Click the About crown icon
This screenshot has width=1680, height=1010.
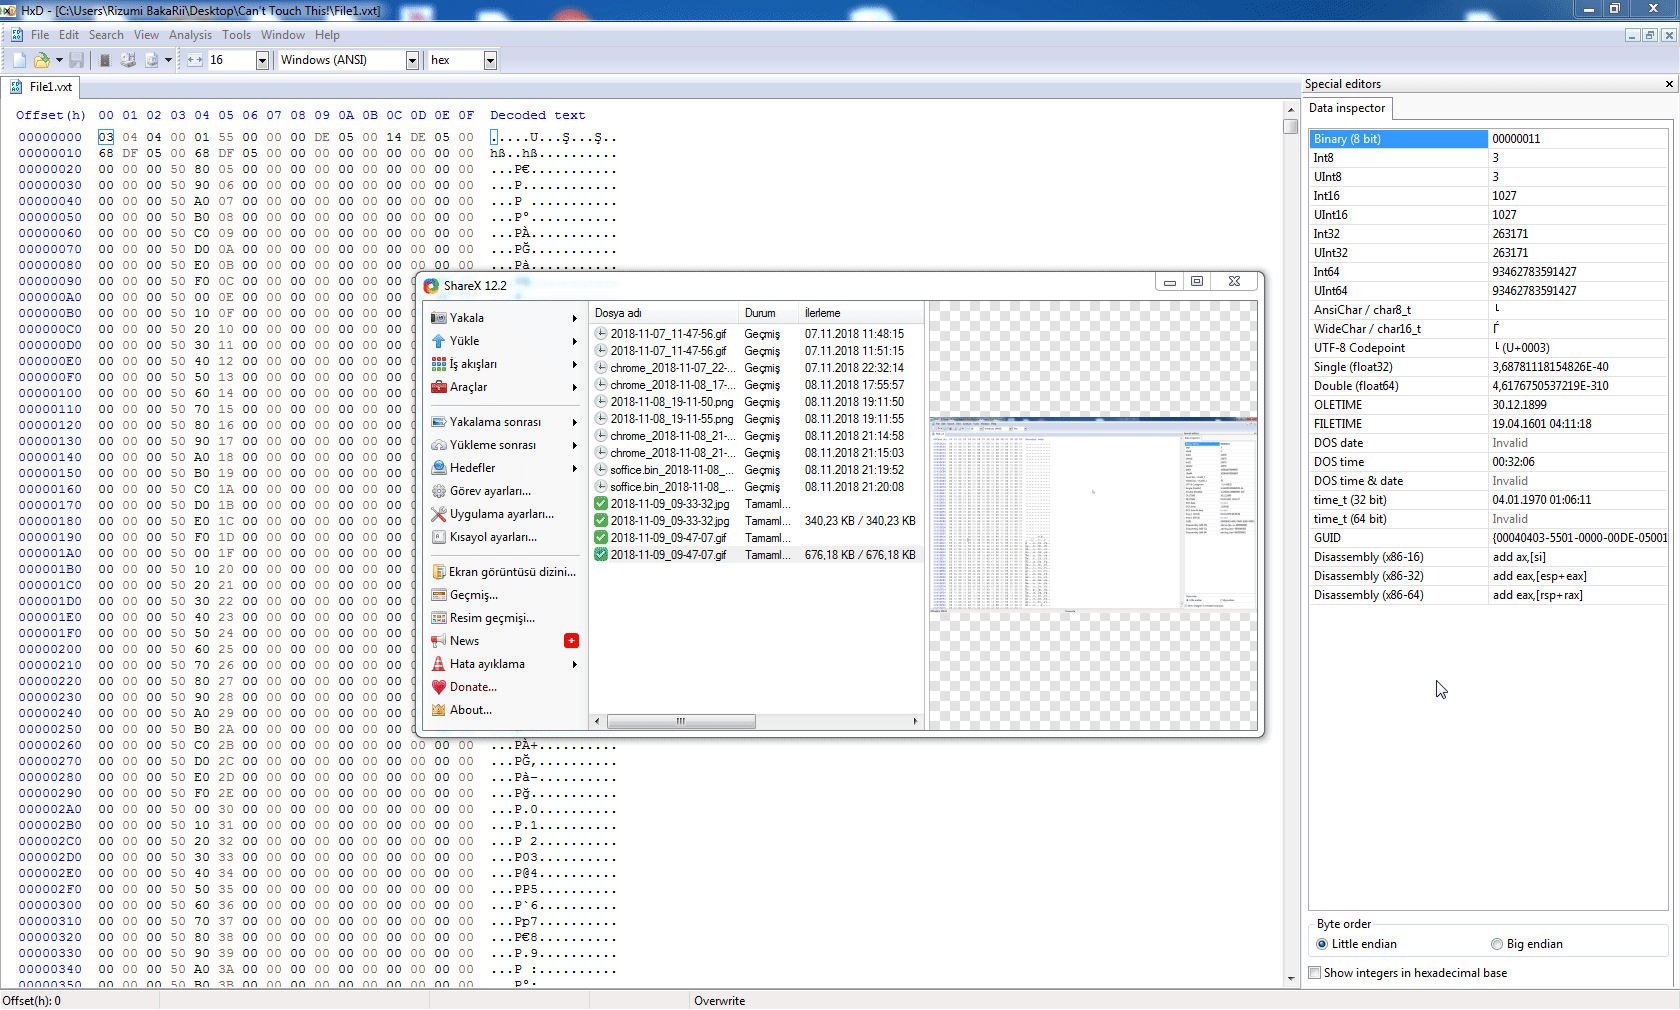(x=438, y=710)
